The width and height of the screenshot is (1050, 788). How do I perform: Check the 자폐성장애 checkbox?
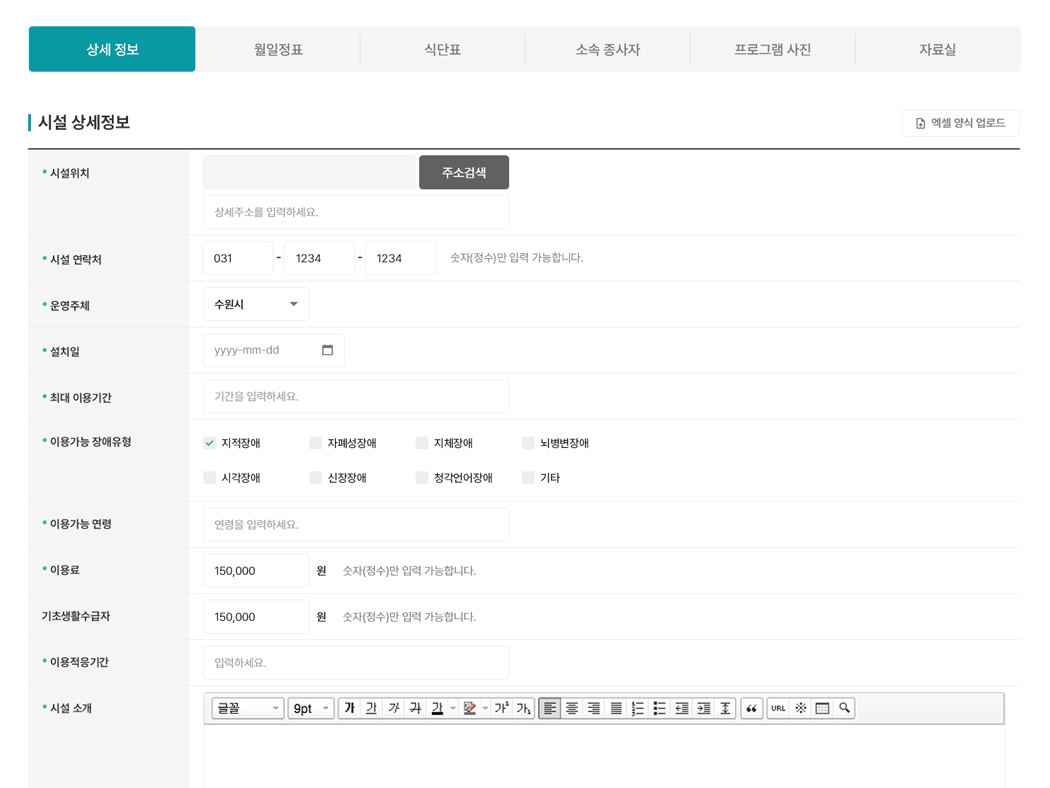click(x=315, y=443)
